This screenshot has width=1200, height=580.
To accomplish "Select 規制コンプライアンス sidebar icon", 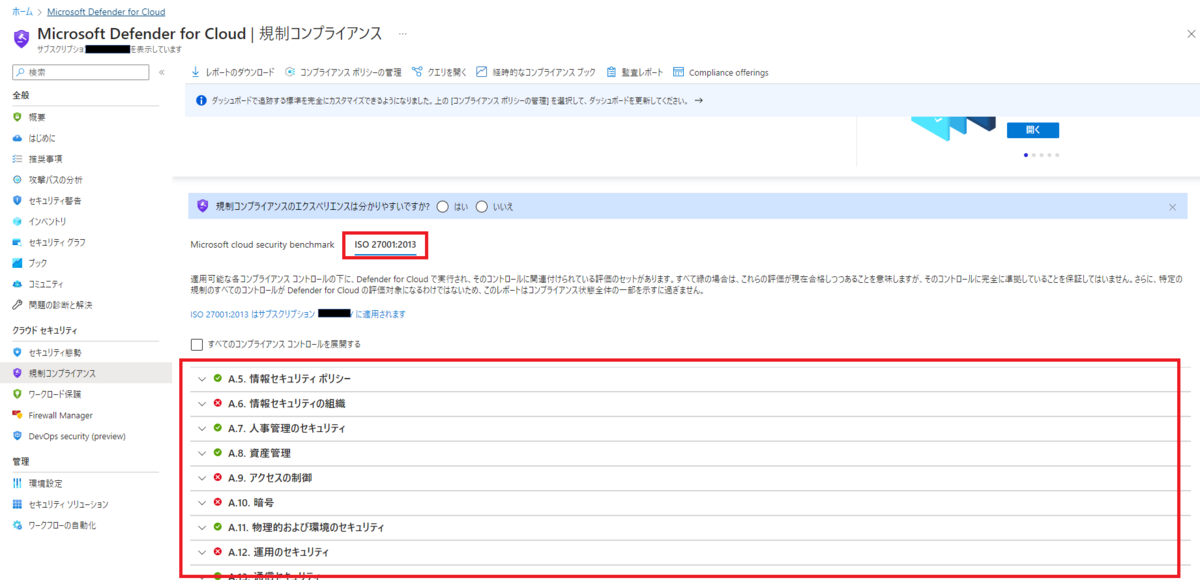I will pos(17,373).
